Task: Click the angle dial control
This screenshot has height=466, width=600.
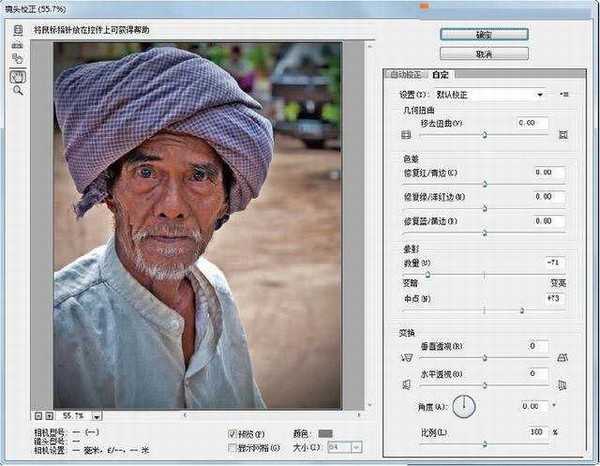Action: (464, 406)
